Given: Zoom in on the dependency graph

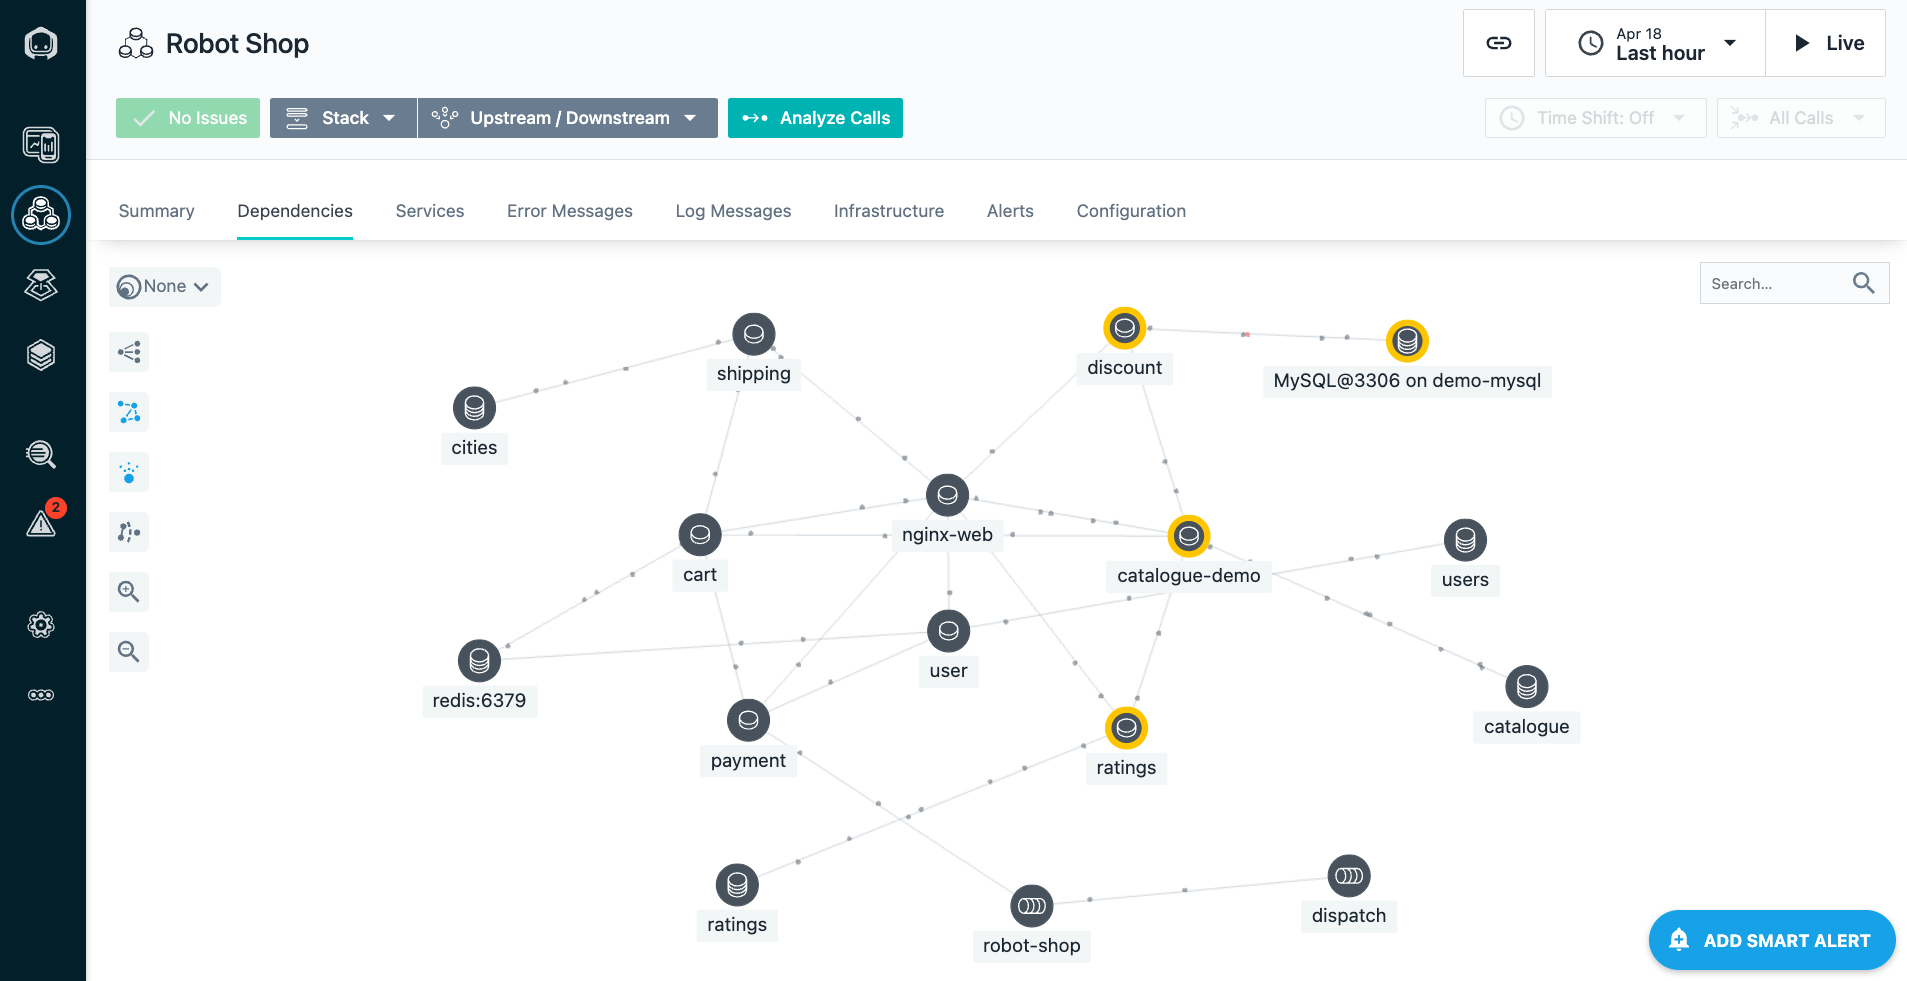Looking at the screenshot, I should click(x=128, y=591).
